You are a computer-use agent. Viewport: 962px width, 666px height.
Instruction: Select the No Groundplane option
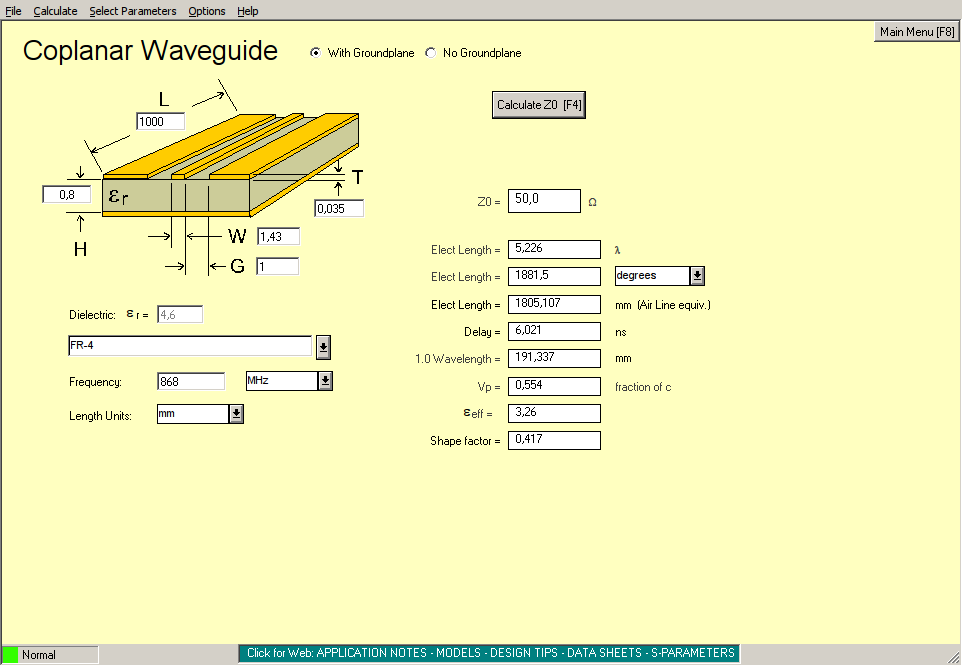431,53
